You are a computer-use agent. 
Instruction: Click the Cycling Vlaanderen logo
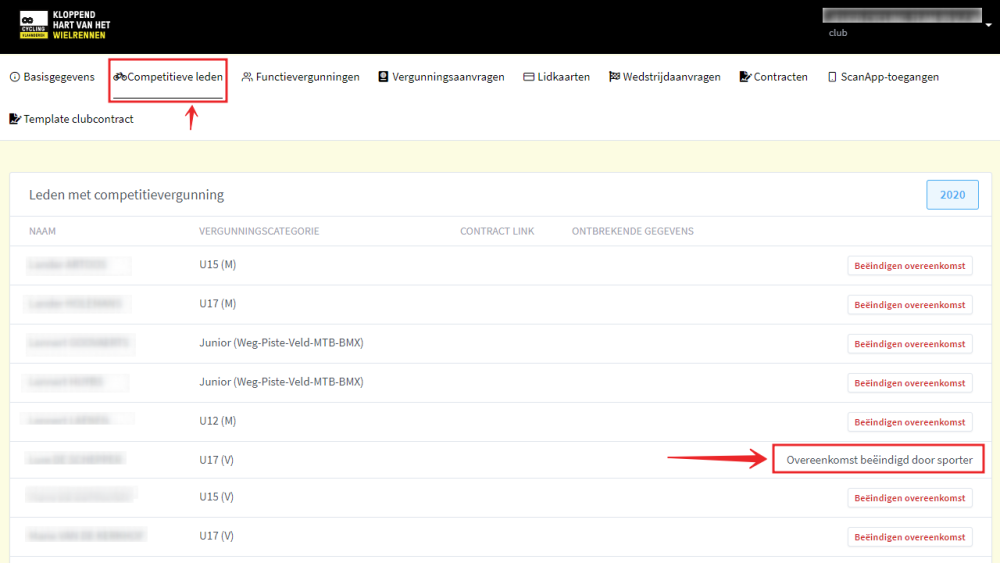(64, 25)
